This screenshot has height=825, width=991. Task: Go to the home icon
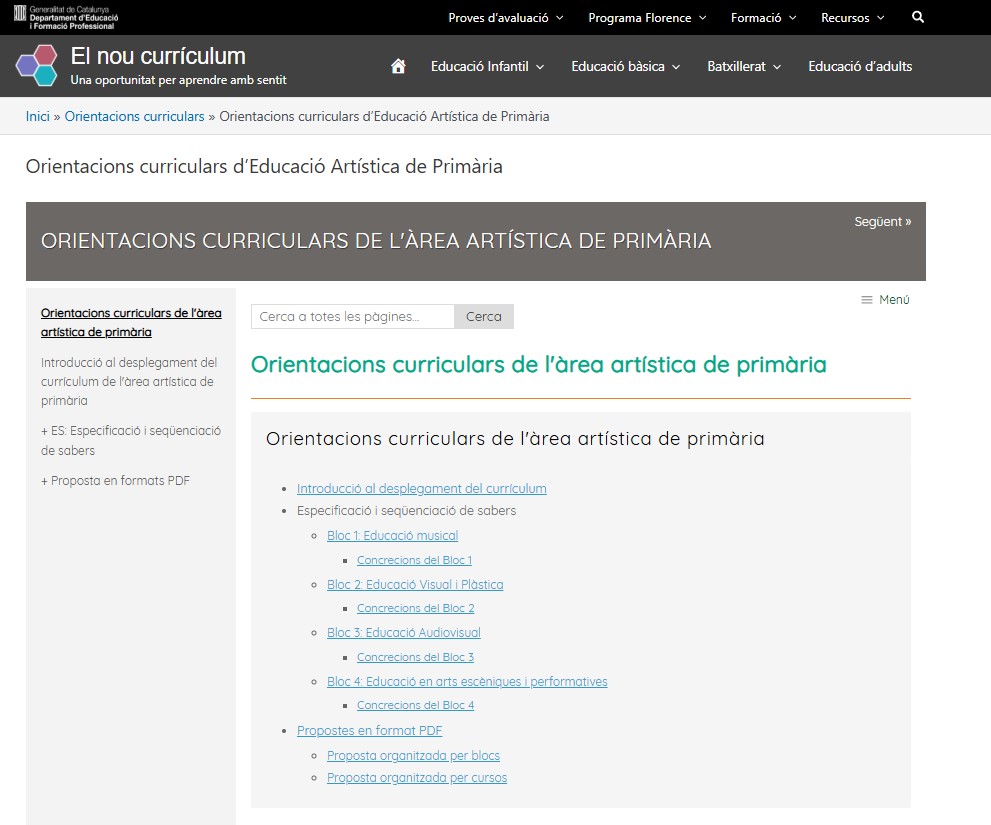click(x=398, y=67)
